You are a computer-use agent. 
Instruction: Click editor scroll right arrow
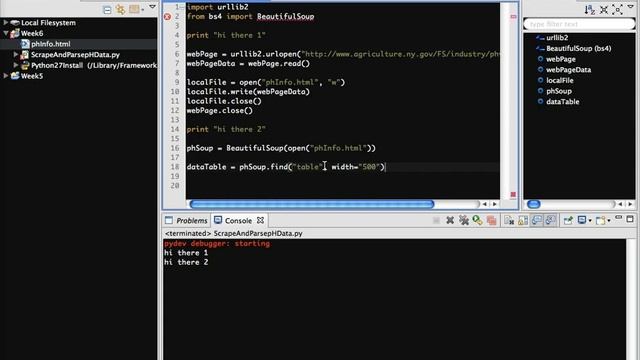click(495, 204)
